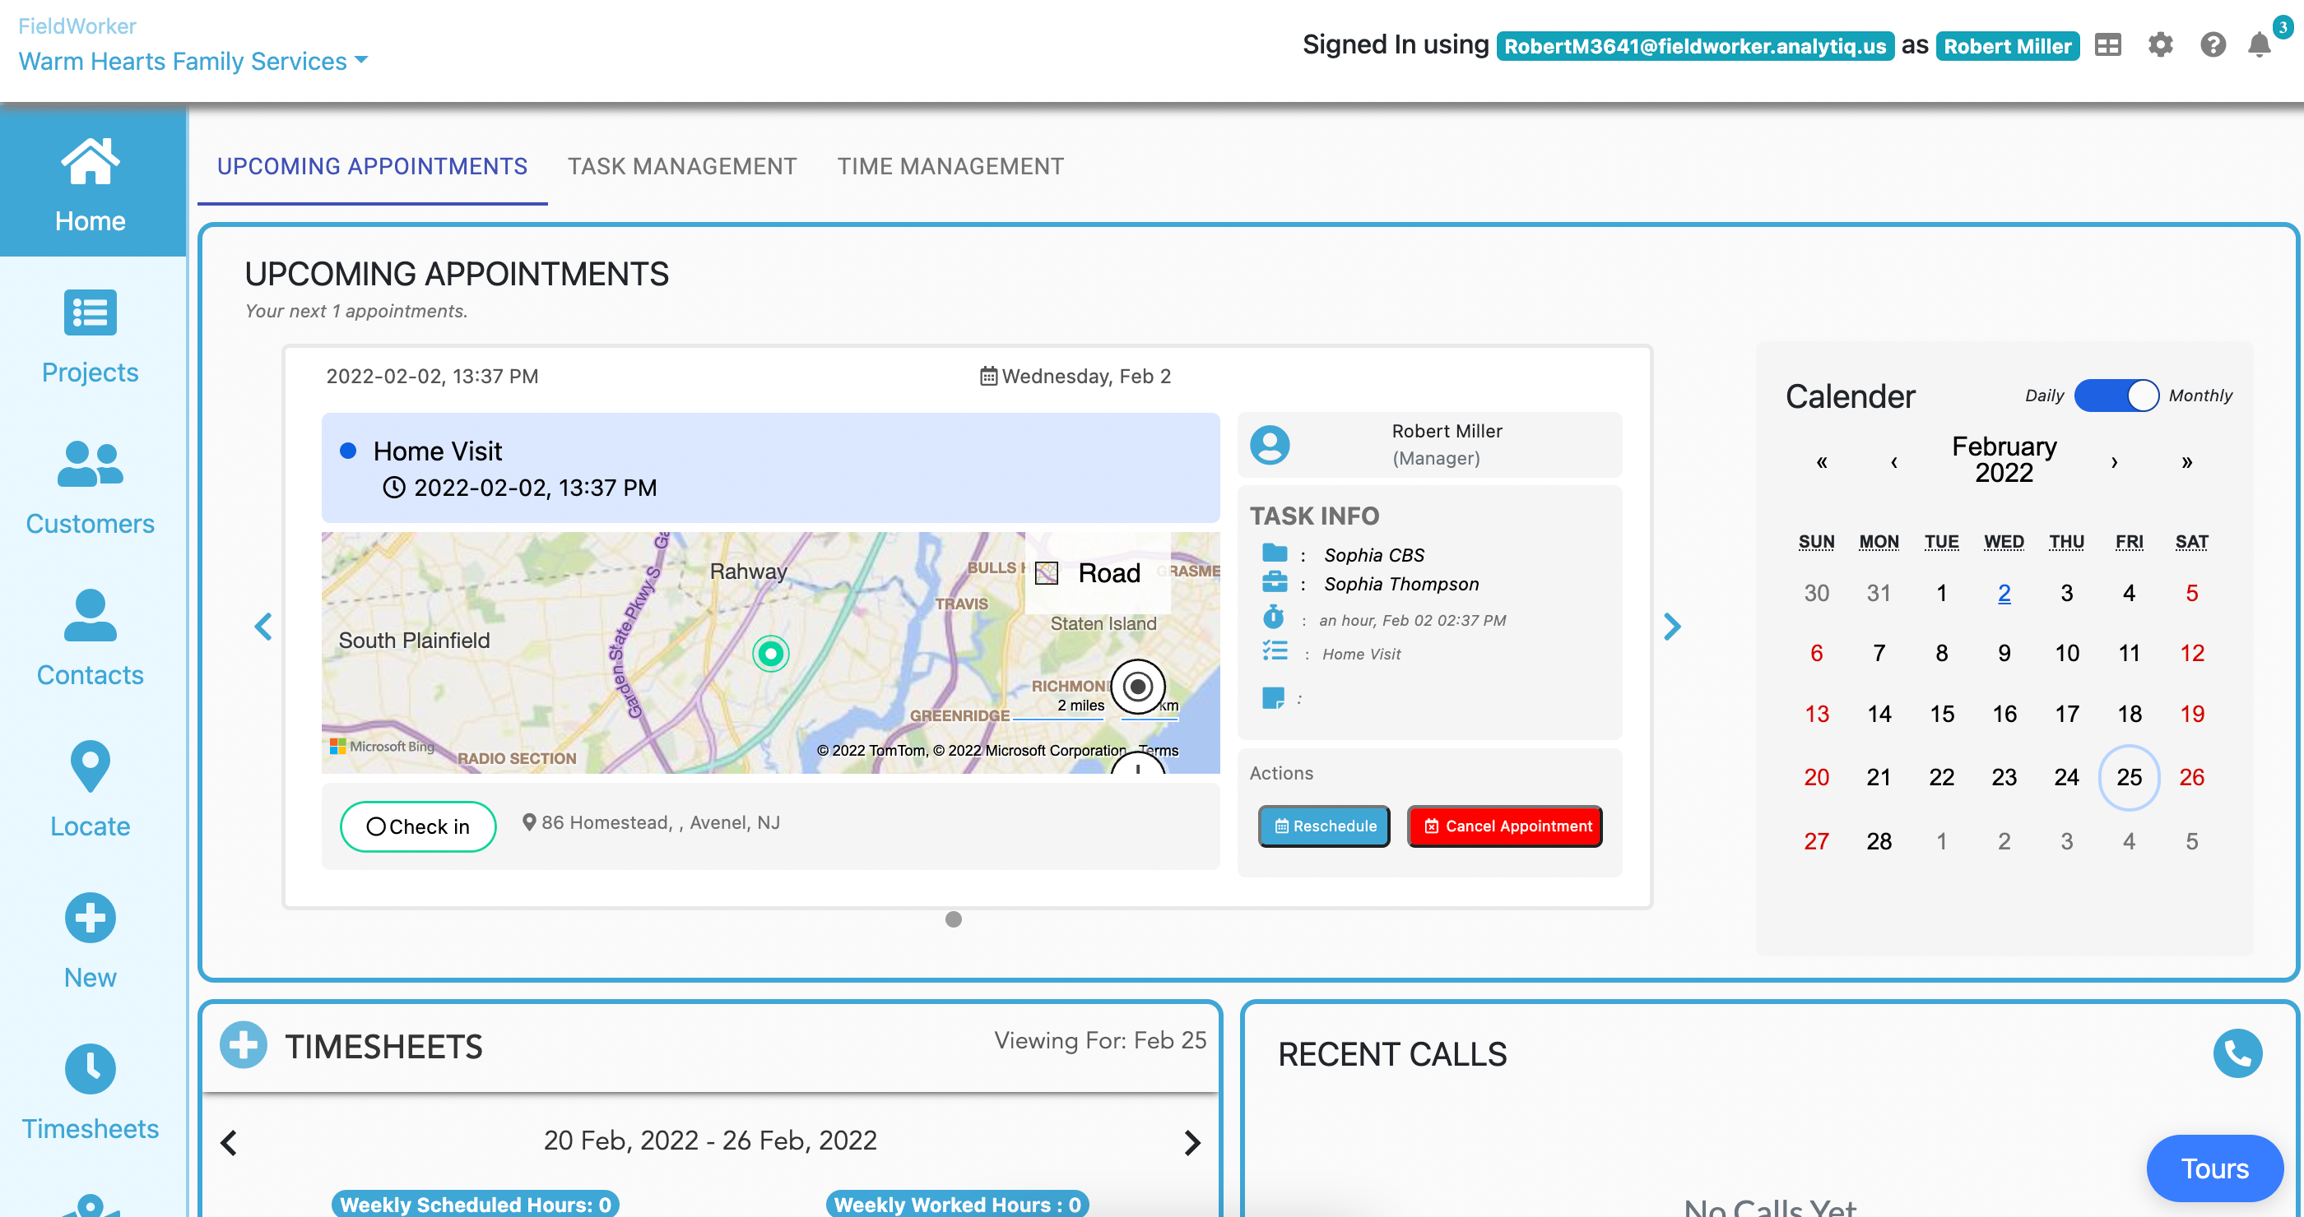2304x1217 pixels.
Task: Select February 2 on the calendar
Action: tap(2003, 593)
